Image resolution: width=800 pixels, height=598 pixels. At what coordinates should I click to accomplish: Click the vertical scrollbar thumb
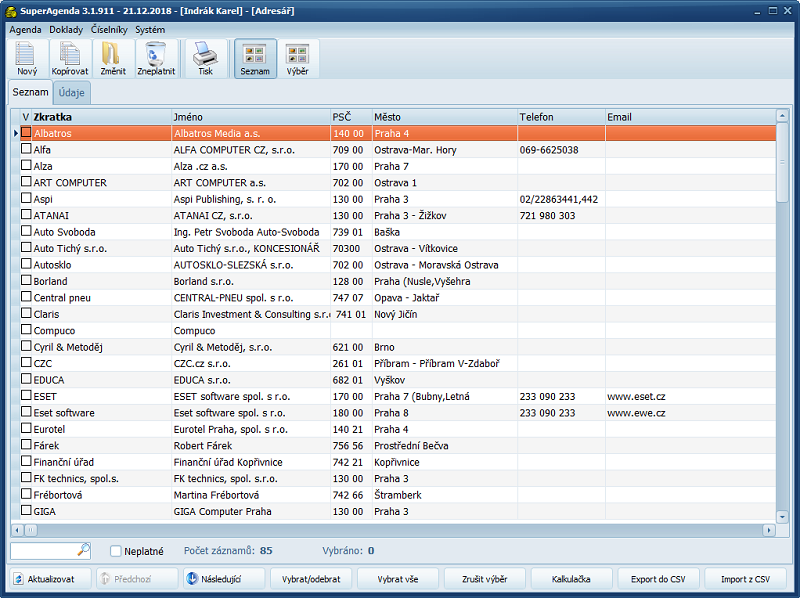pos(782,162)
